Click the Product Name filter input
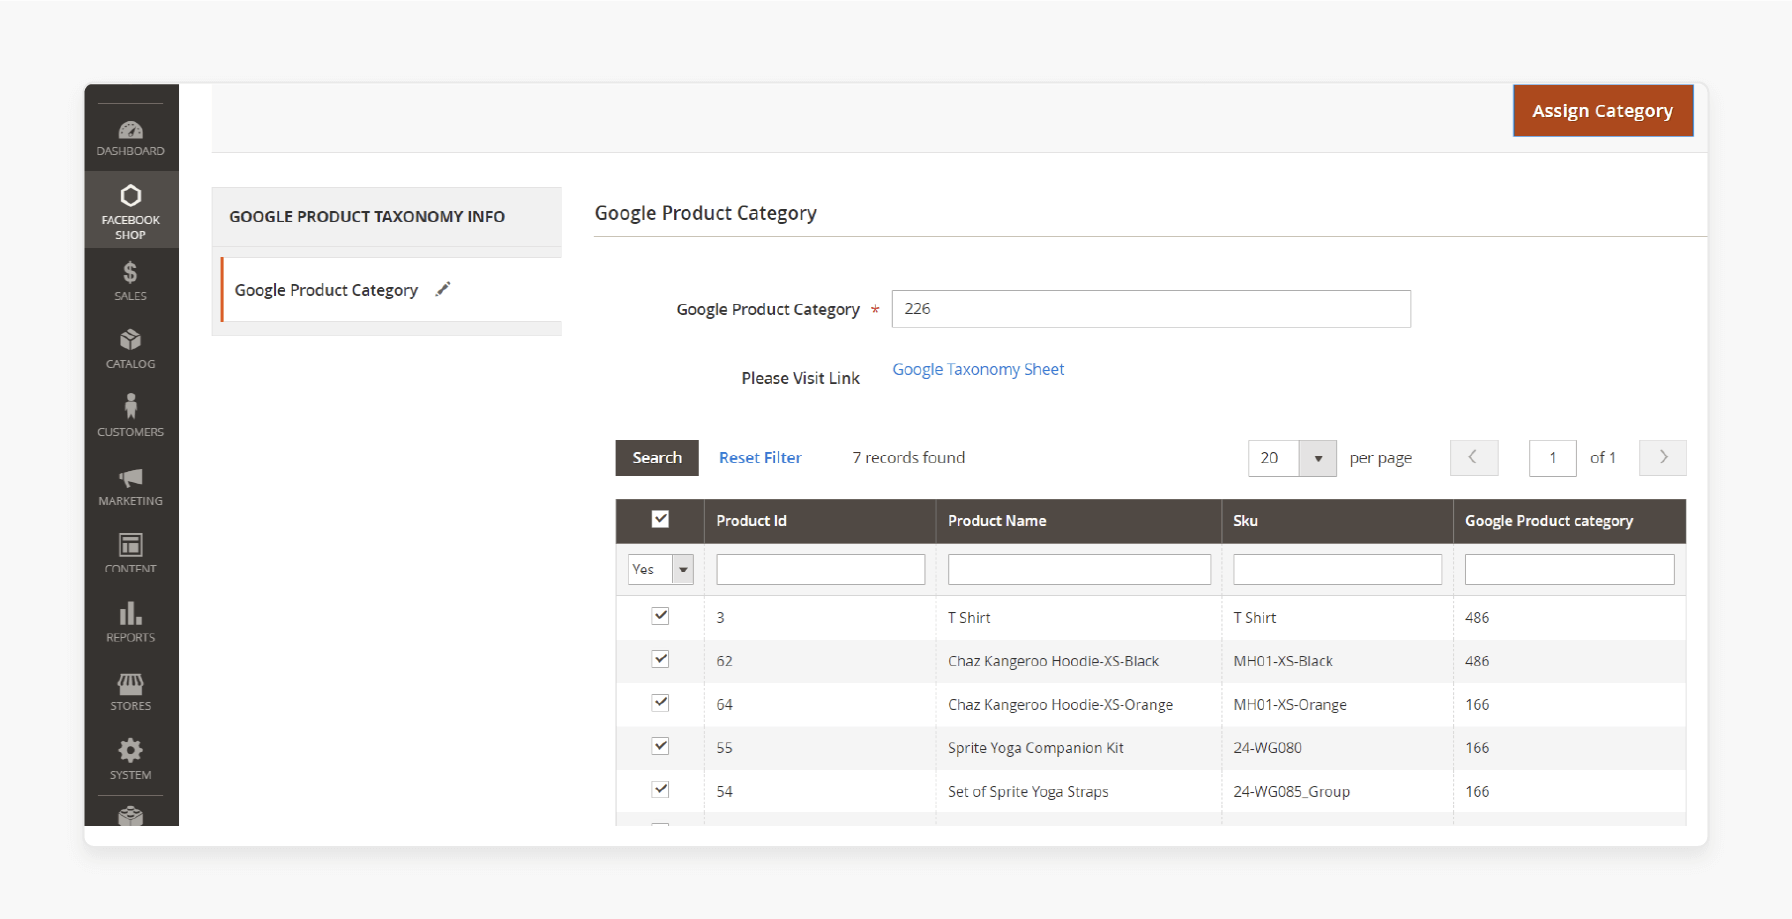The width and height of the screenshot is (1792, 919). (x=1079, y=569)
